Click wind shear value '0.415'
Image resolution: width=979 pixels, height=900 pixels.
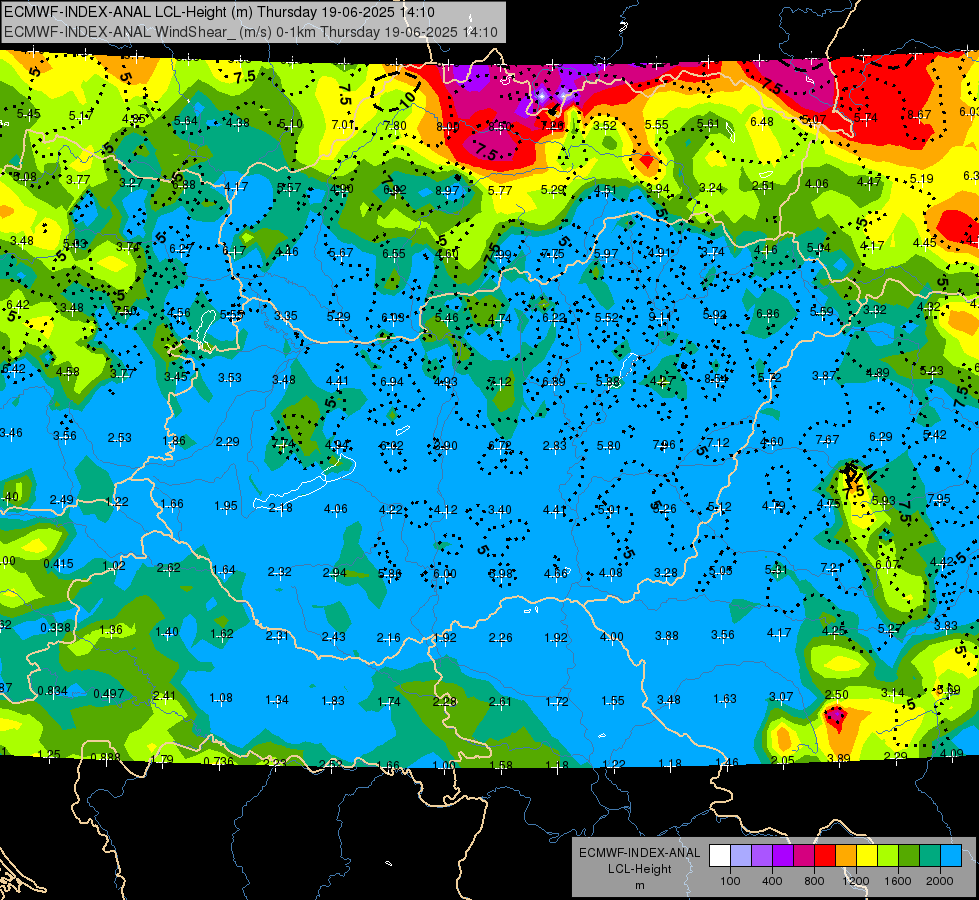[58, 564]
